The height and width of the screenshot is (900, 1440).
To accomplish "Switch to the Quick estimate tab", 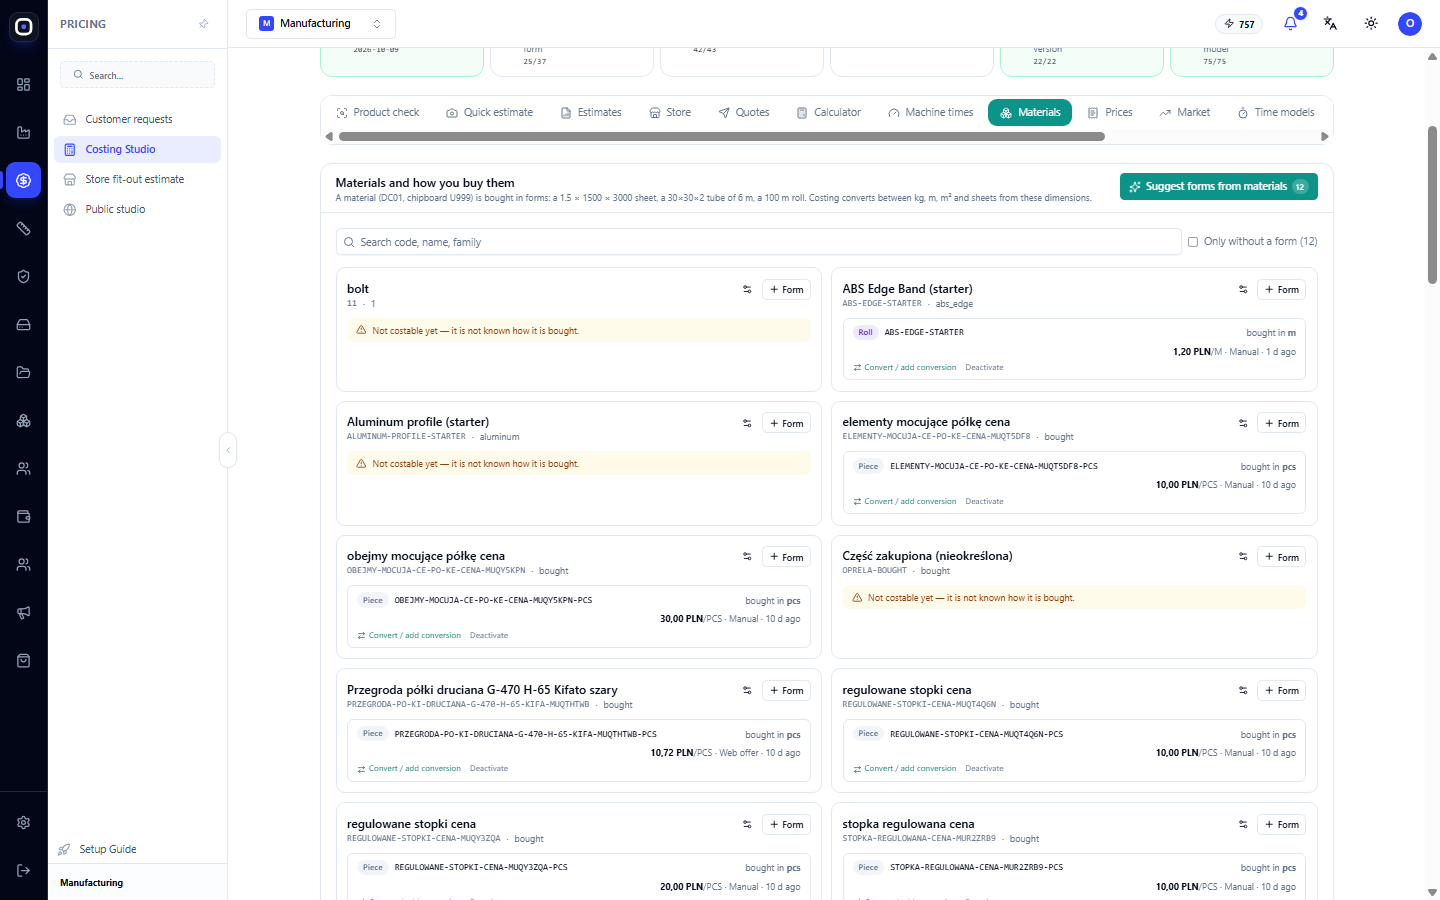I will 490,113.
